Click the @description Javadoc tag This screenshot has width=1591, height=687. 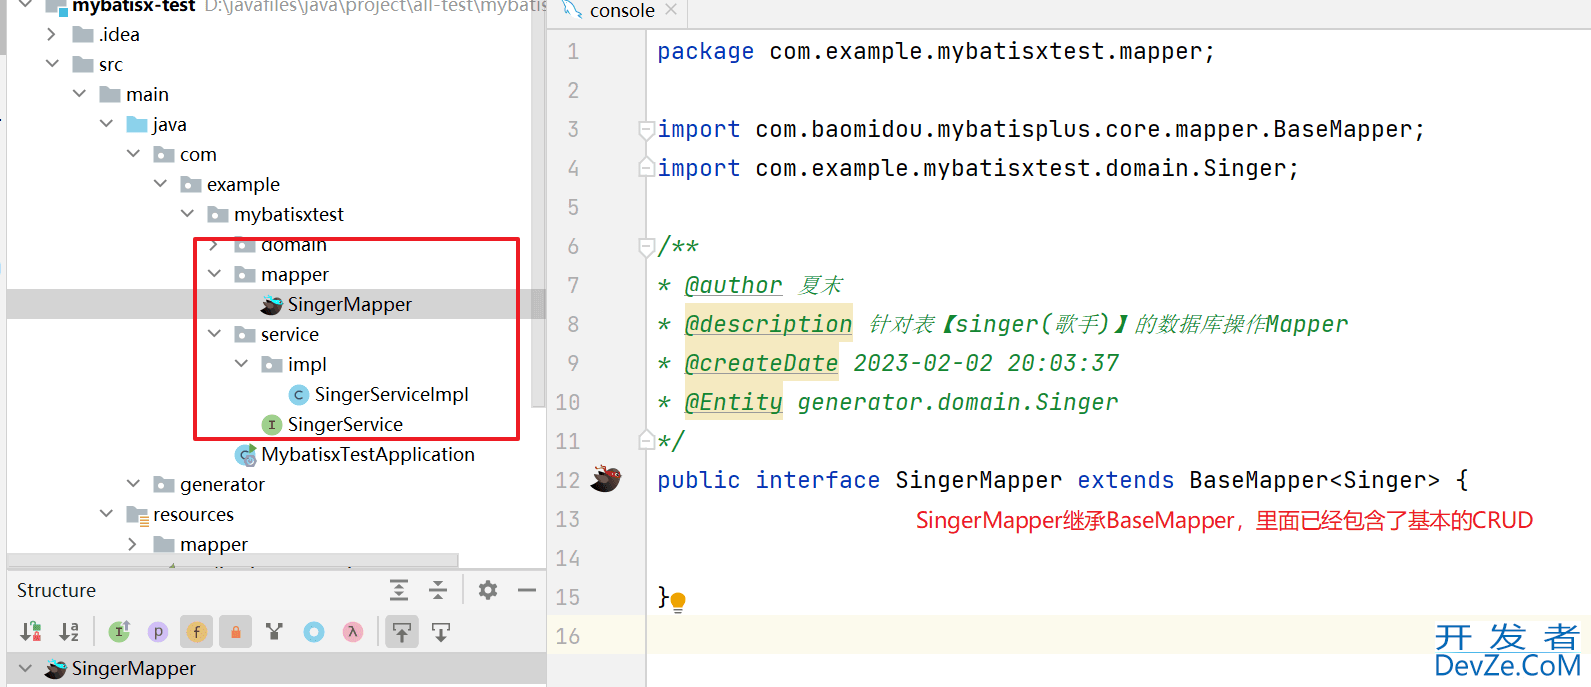coord(768,324)
